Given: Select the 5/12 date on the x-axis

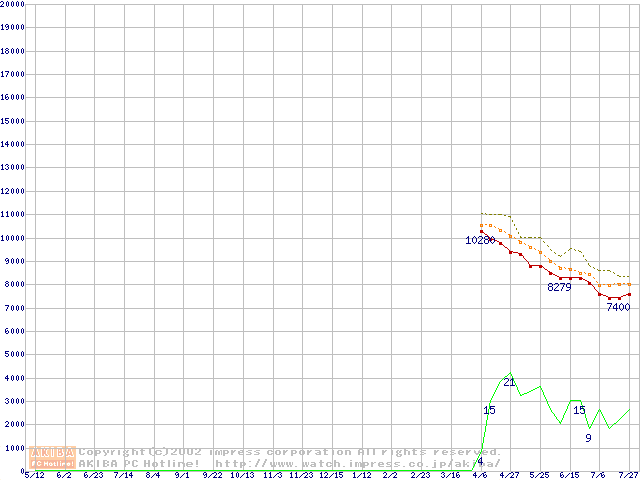Looking at the screenshot, I should 34,475.
